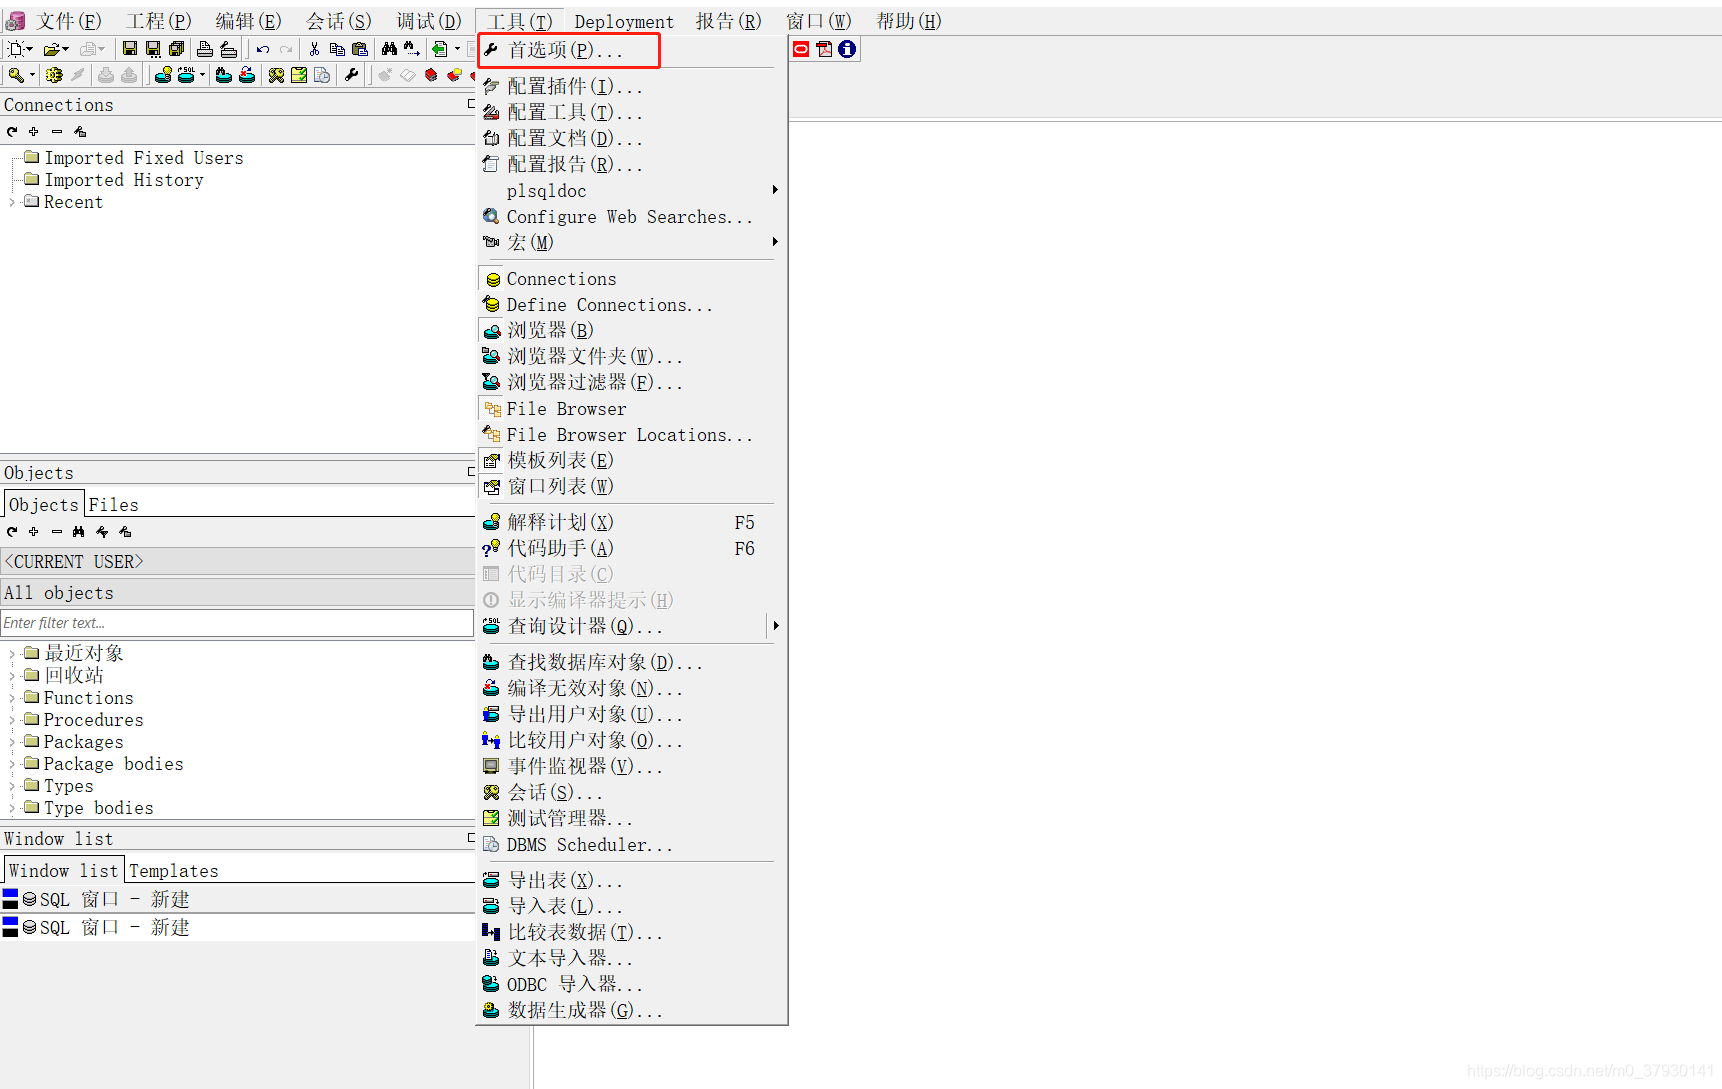The height and width of the screenshot is (1089, 1722).
Task: Click the red Oracle icon right of menu
Action: 801,49
